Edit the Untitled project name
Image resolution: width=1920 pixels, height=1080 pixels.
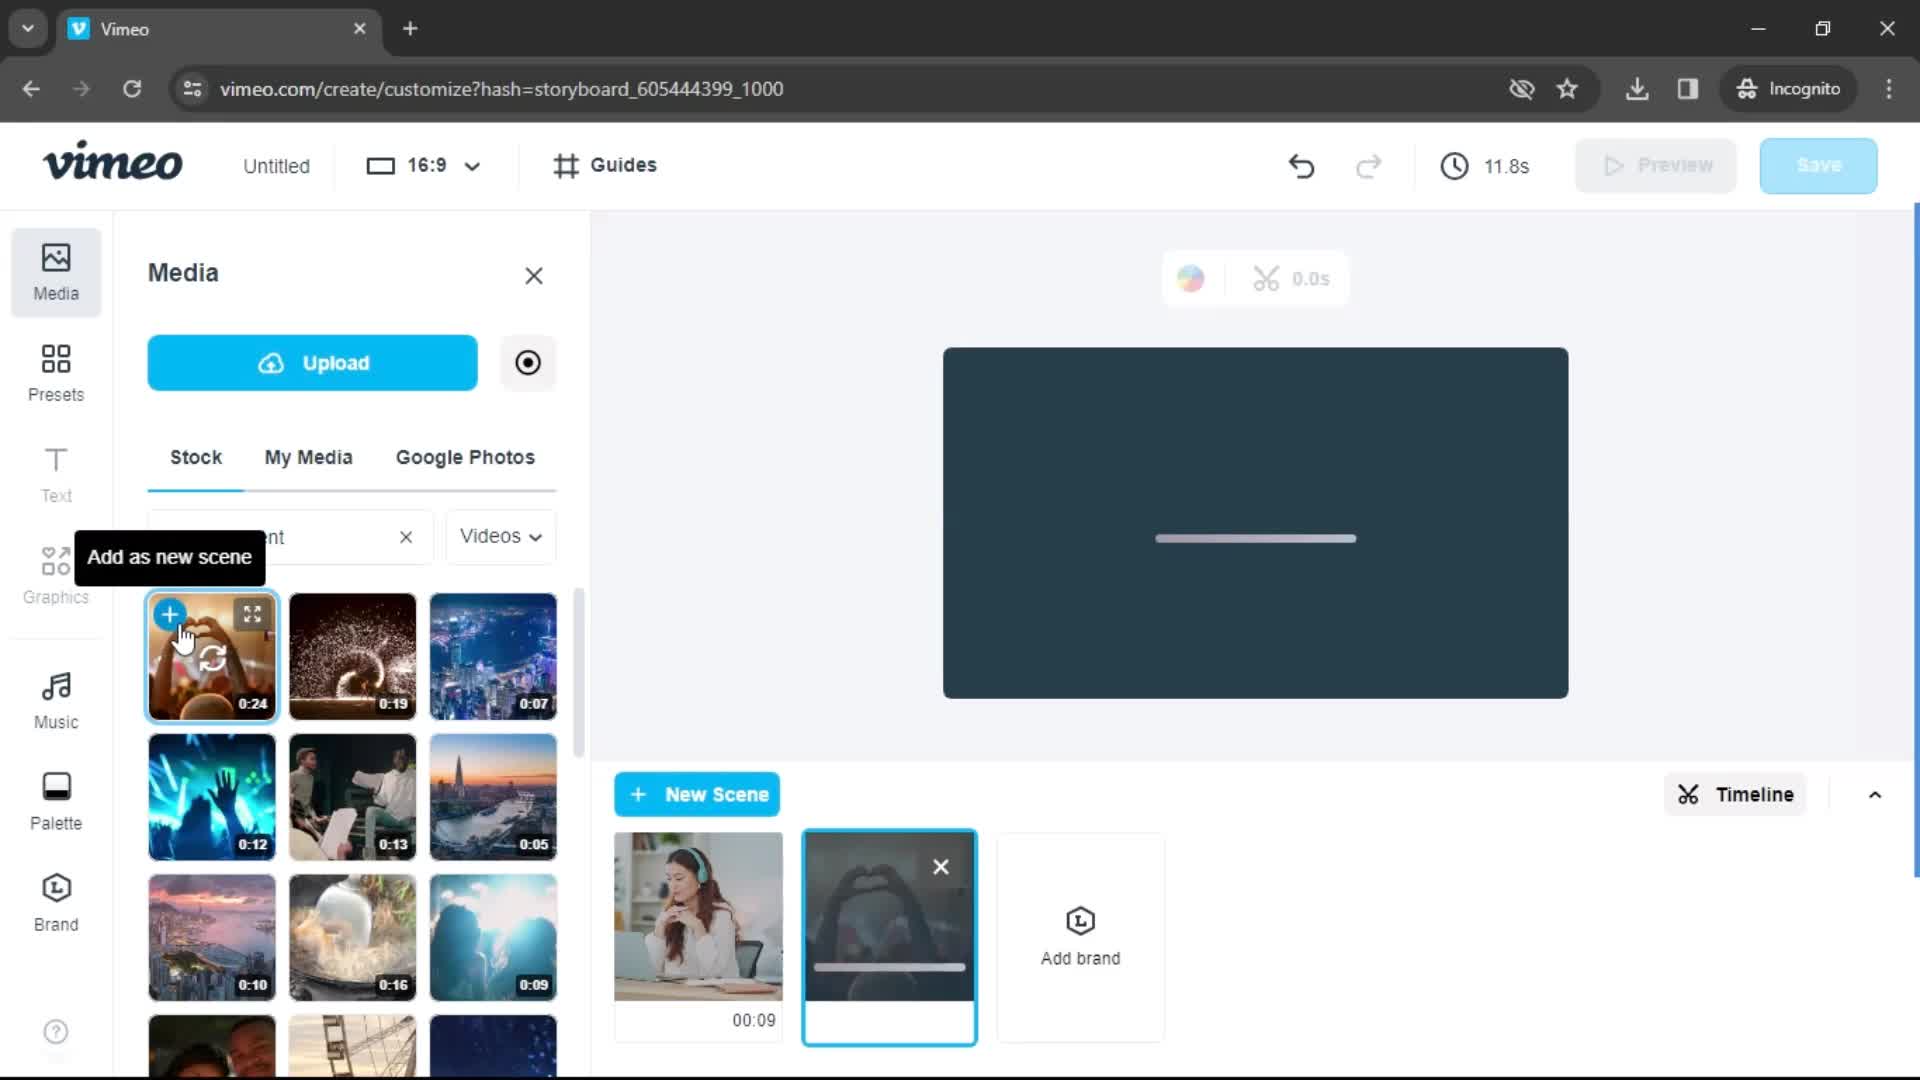[x=277, y=166]
